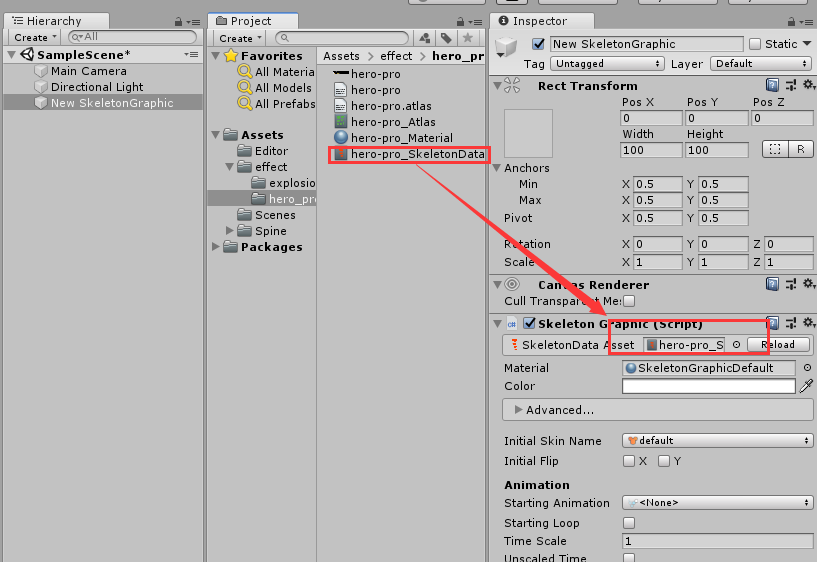Open Canvas Renderer help reference icon
The height and width of the screenshot is (562, 817).
click(x=772, y=284)
